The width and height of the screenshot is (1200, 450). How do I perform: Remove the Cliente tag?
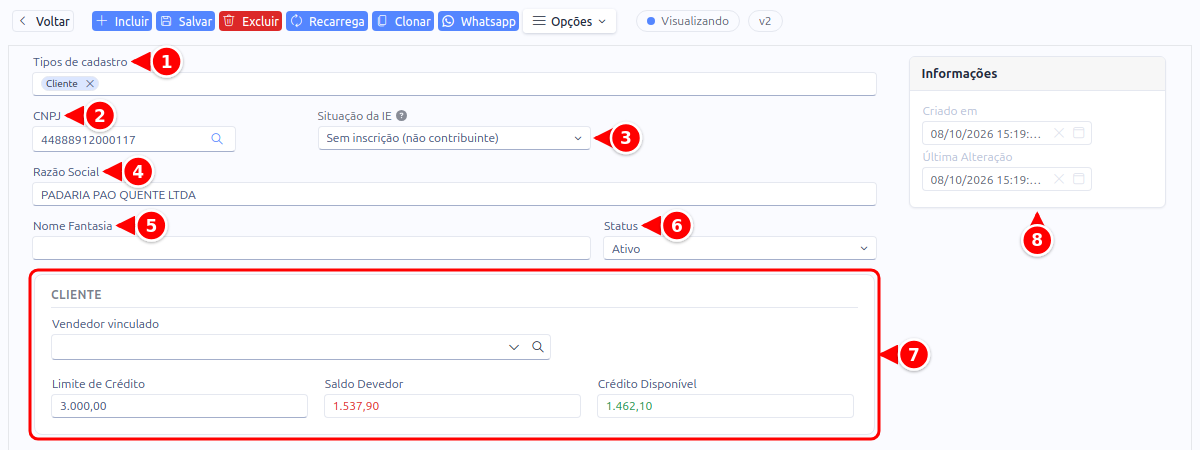(x=90, y=83)
